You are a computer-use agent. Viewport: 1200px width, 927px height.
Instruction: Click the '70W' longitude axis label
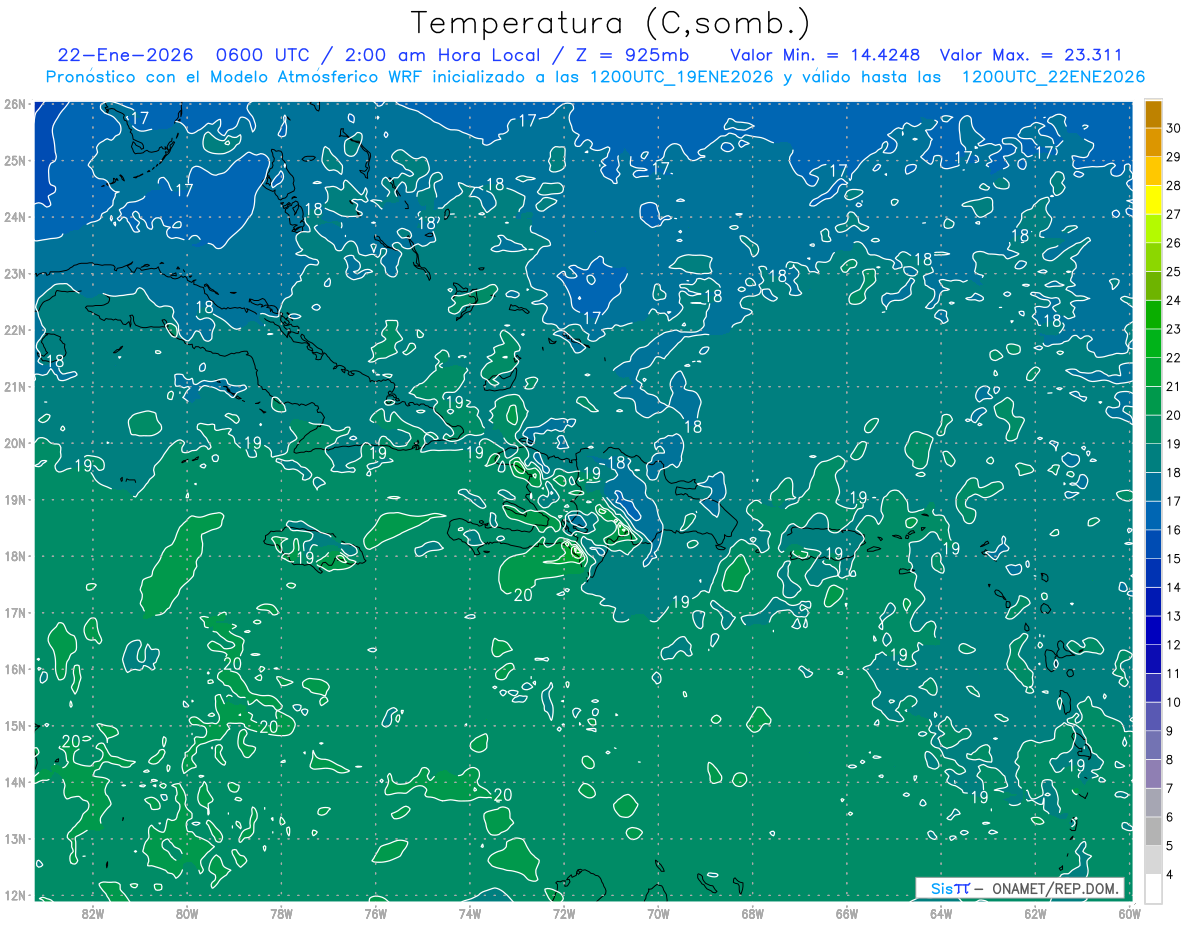point(658,913)
